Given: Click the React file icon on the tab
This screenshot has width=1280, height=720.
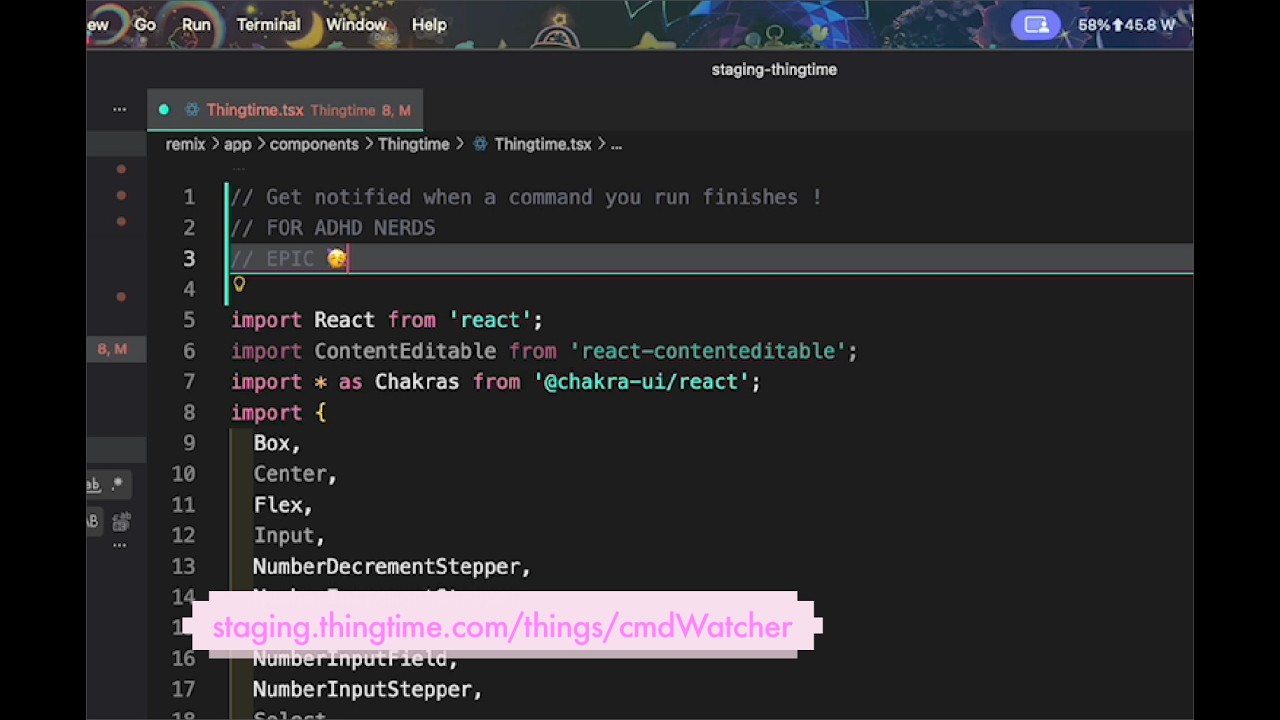Looking at the screenshot, I should click(x=191, y=110).
